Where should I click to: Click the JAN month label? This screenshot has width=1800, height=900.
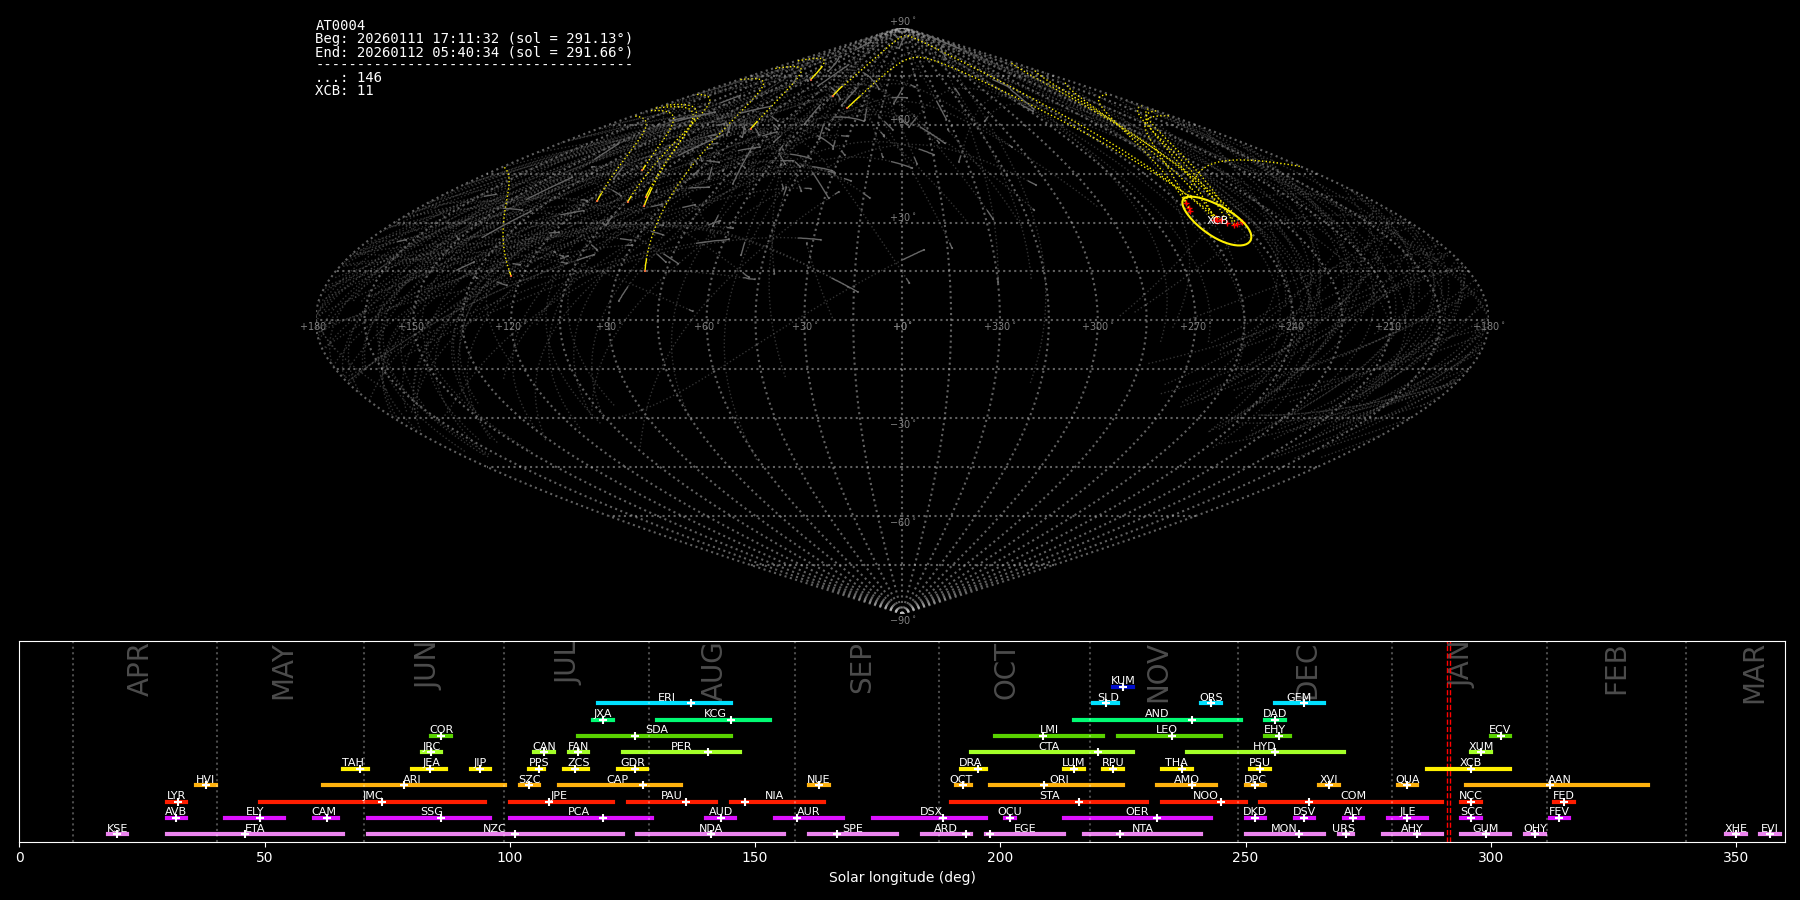coord(1461,666)
